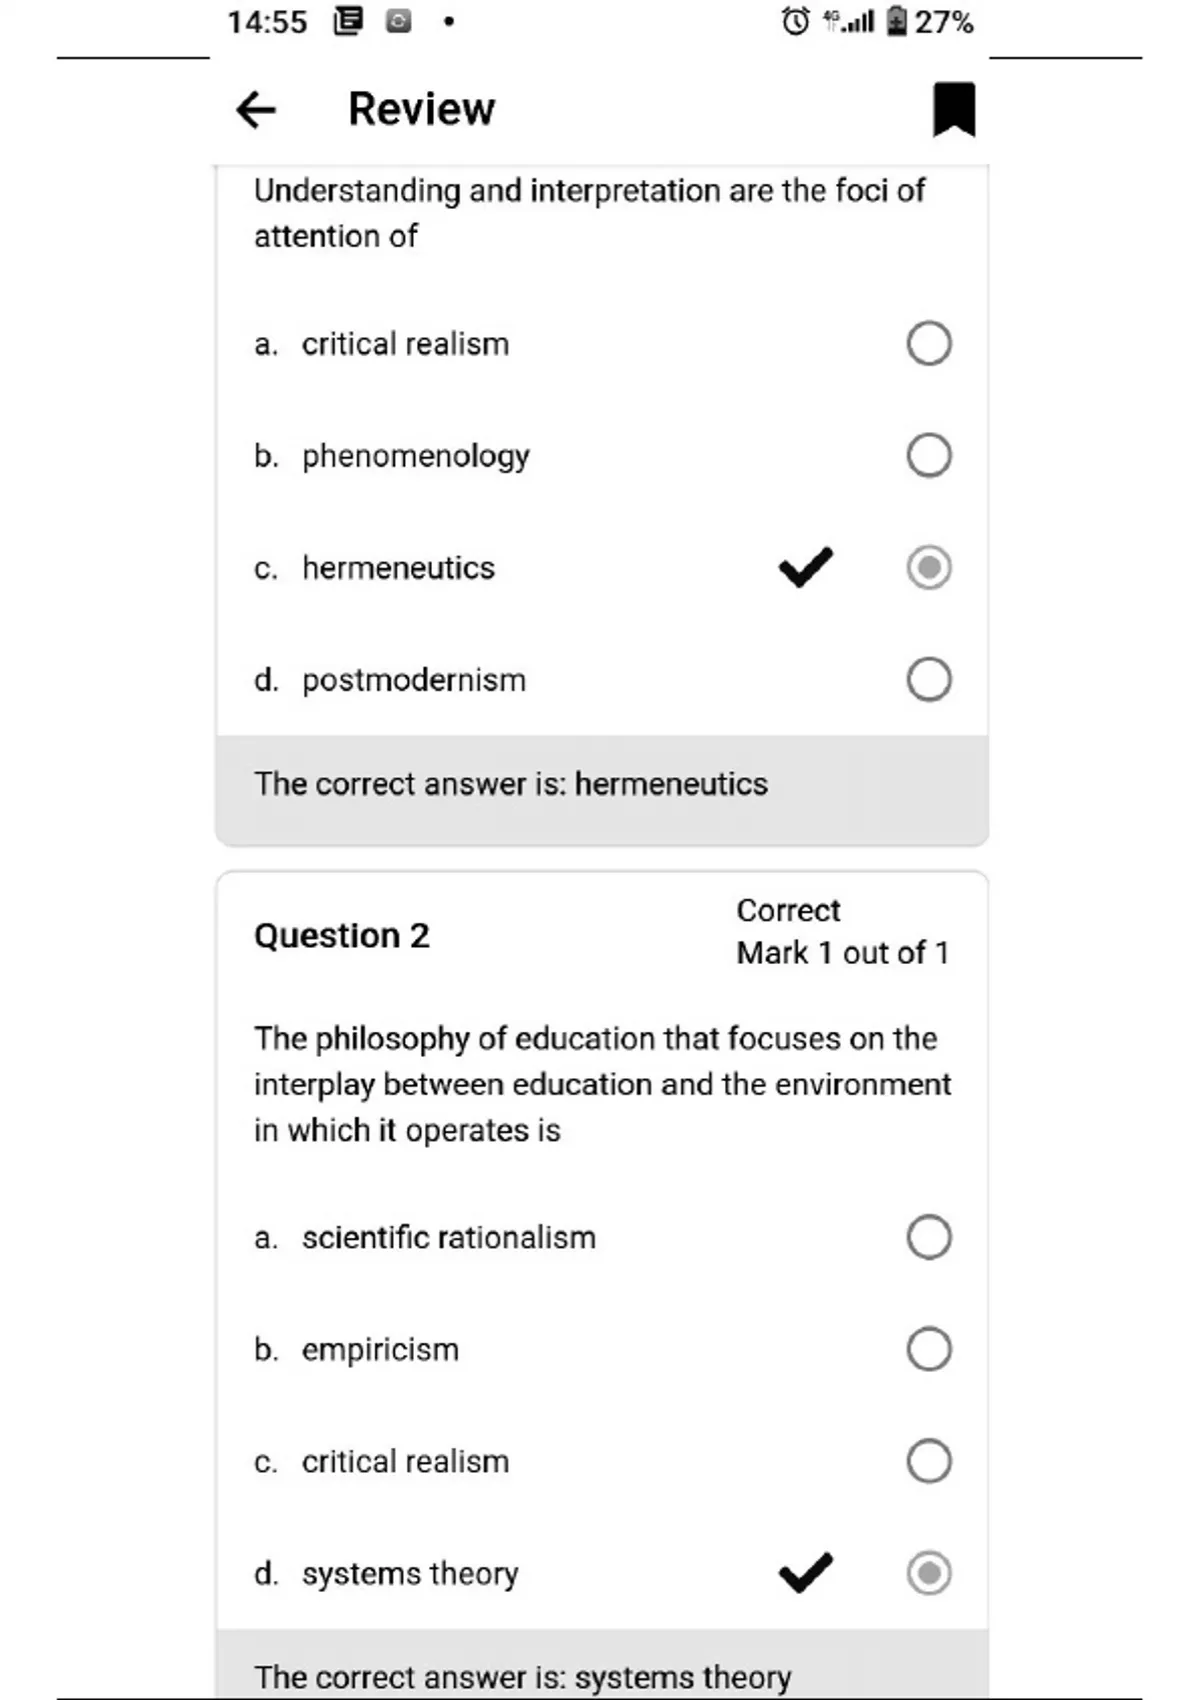Tap the battery indicator icon
Viewport: 1200px width, 1700px height.
point(897,21)
